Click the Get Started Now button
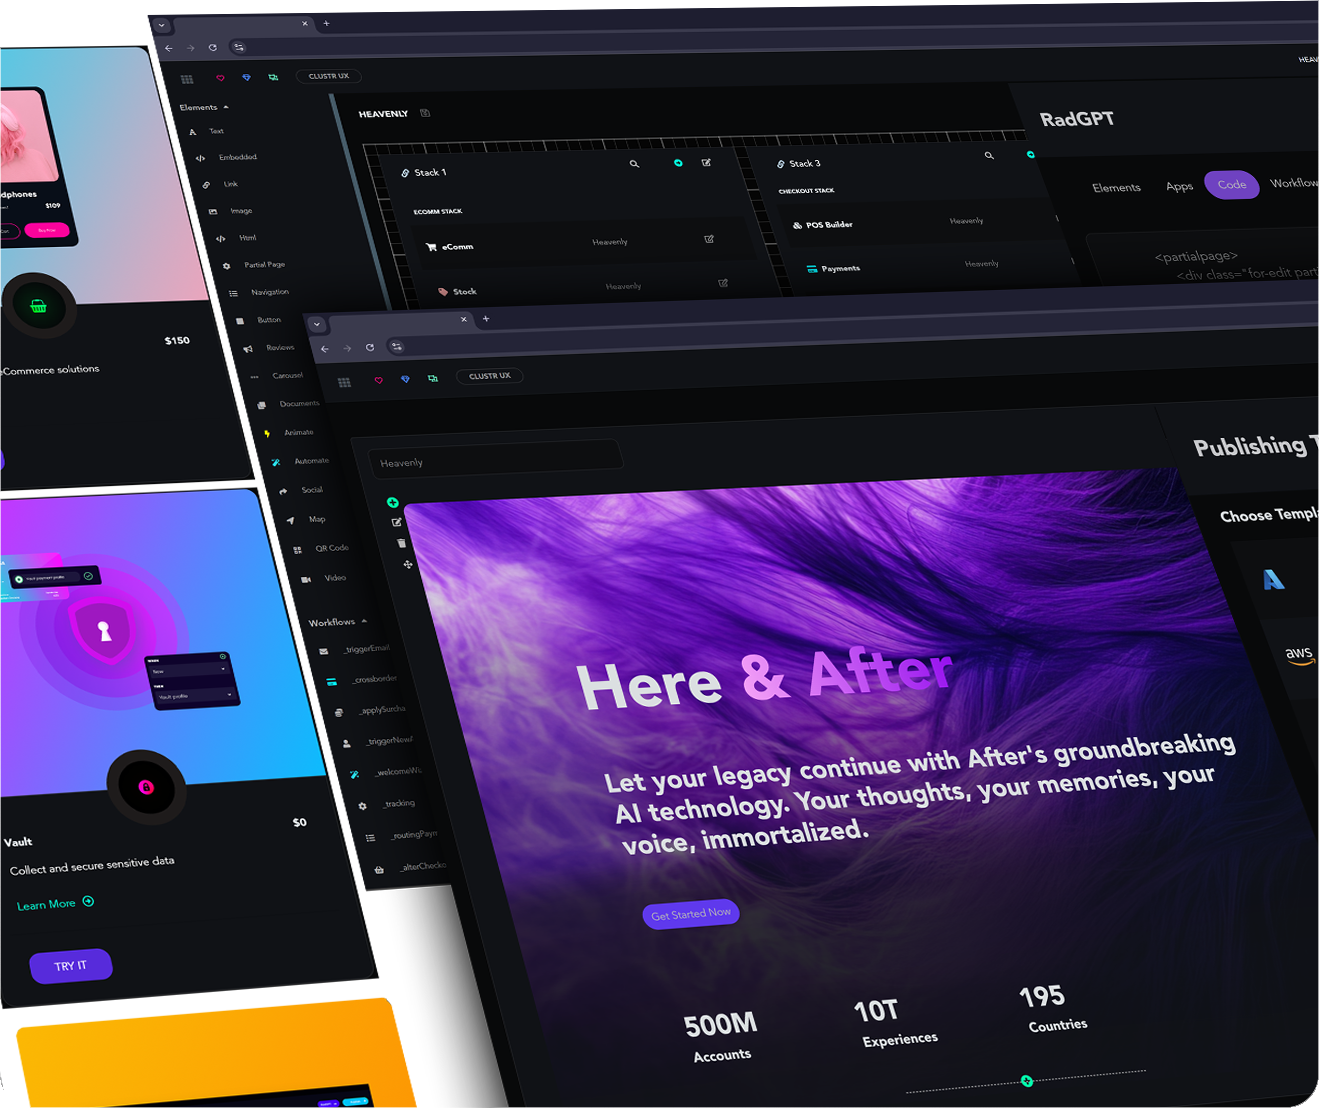 (691, 914)
